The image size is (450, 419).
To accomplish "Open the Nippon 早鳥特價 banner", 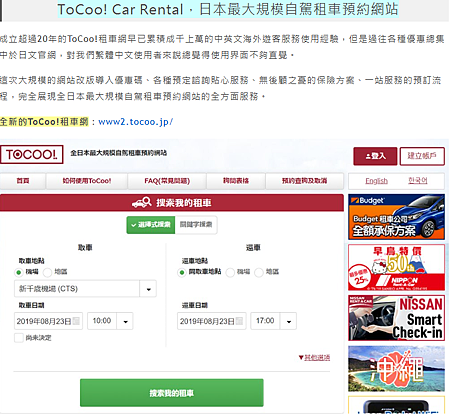I will pyautogui.click(x=396, y=268).
